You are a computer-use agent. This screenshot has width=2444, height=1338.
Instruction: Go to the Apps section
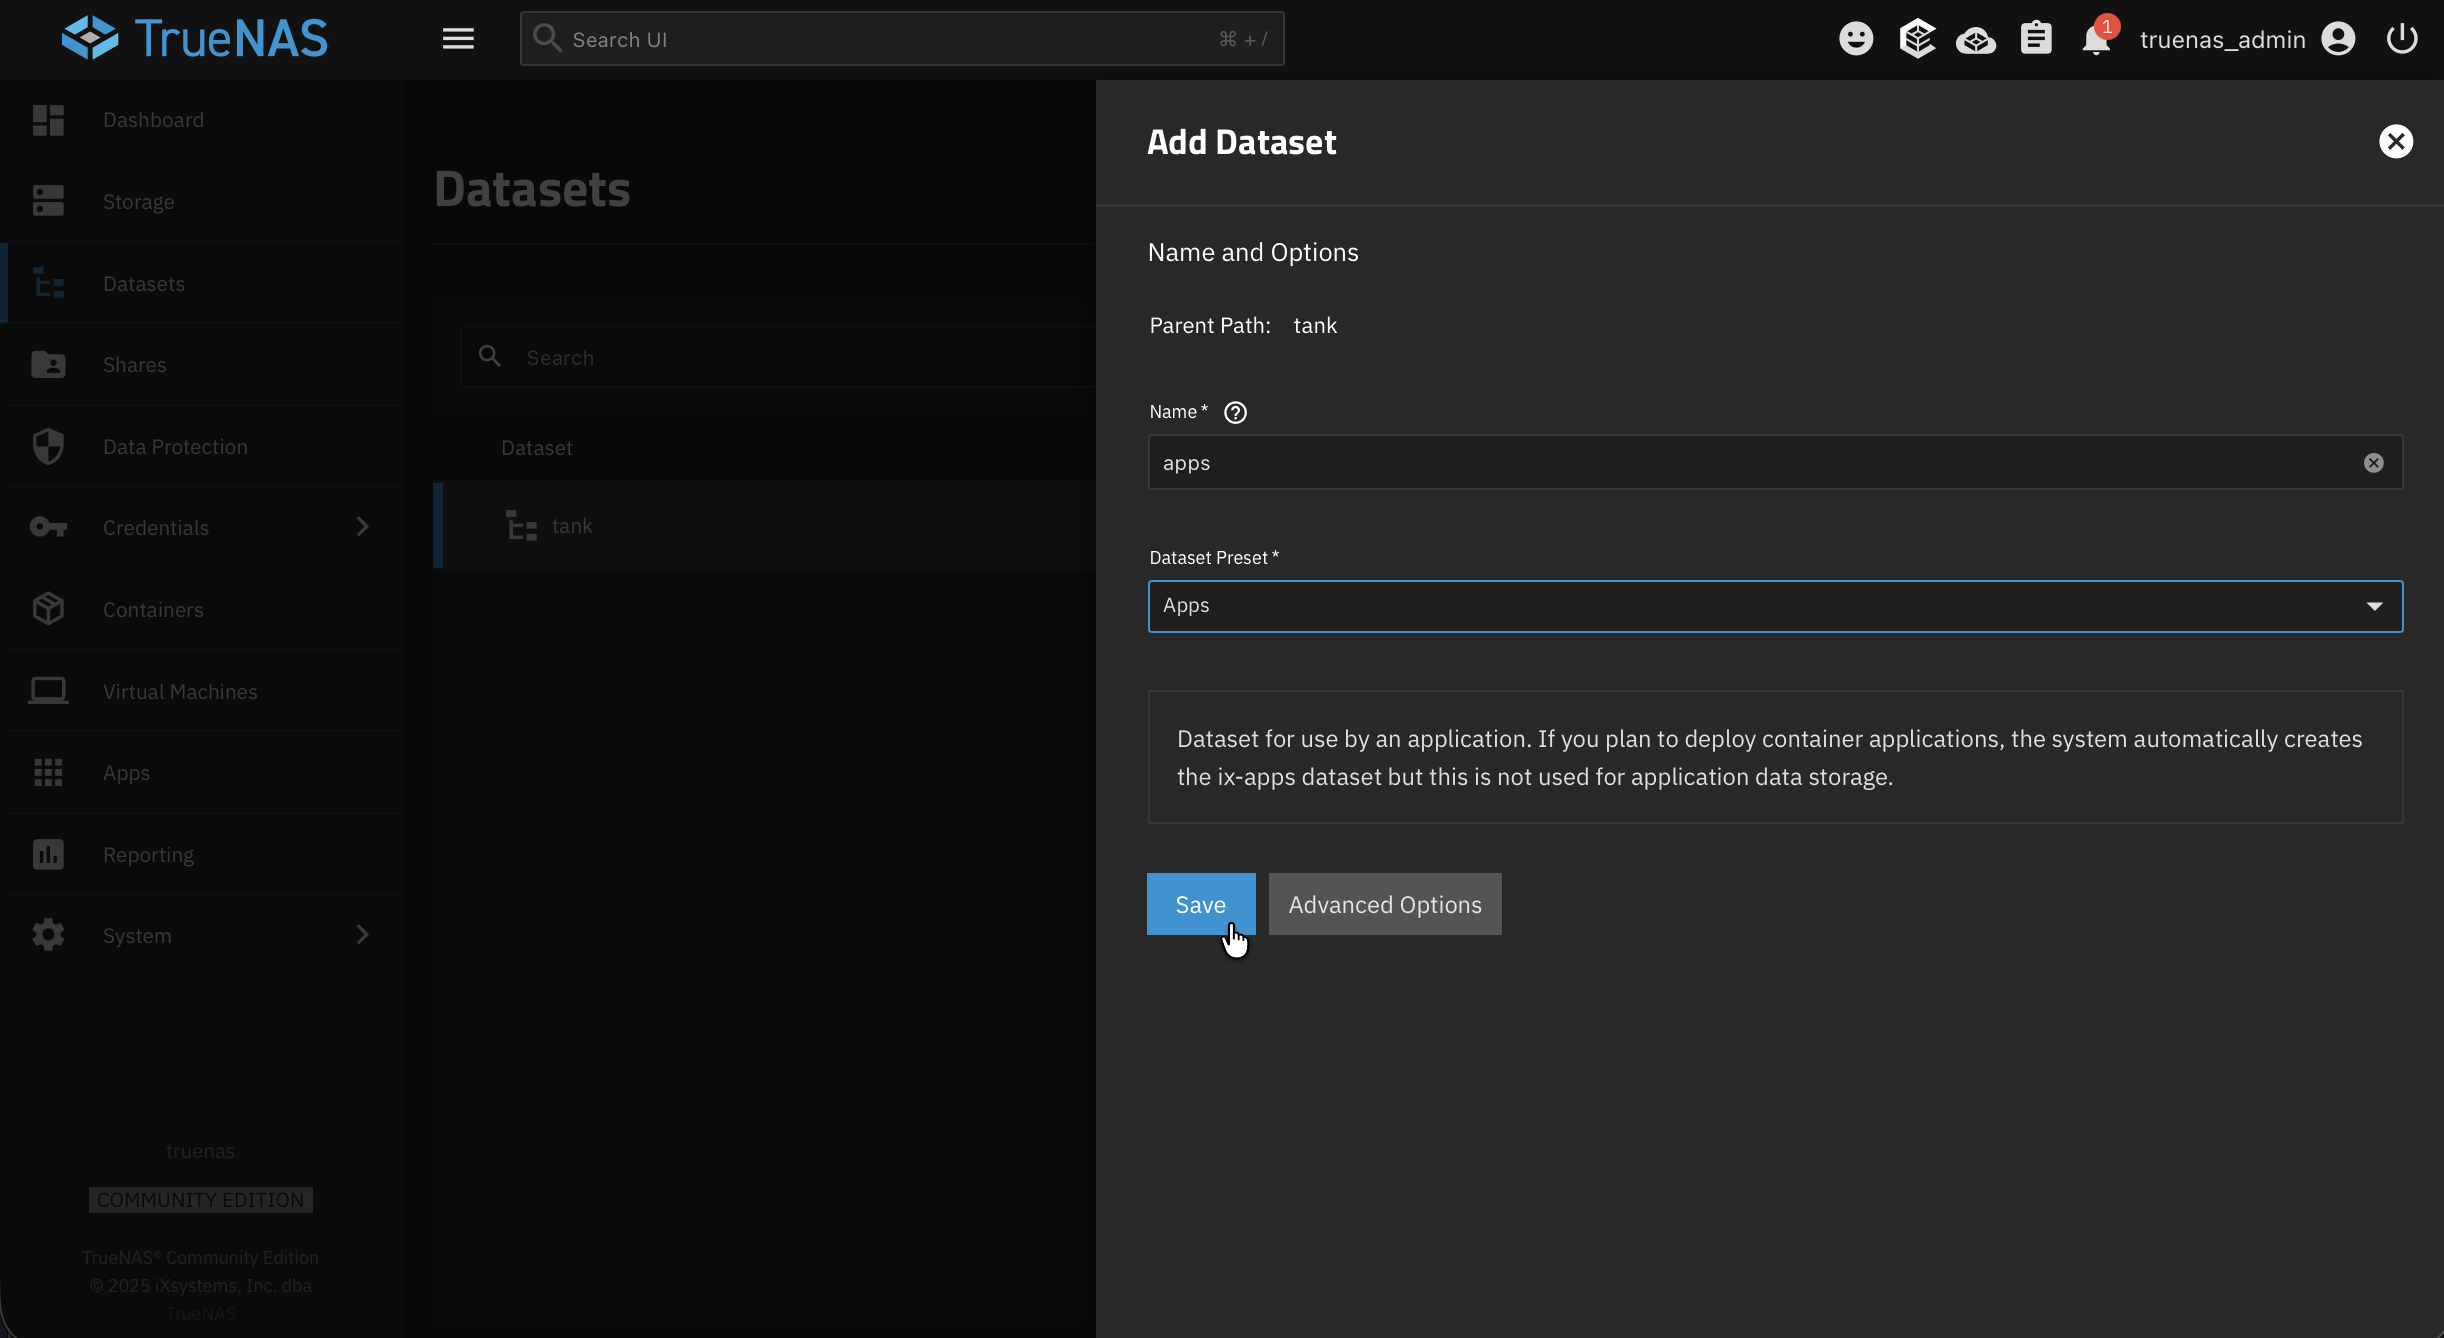pyautogui.click(x=126, y=772)
